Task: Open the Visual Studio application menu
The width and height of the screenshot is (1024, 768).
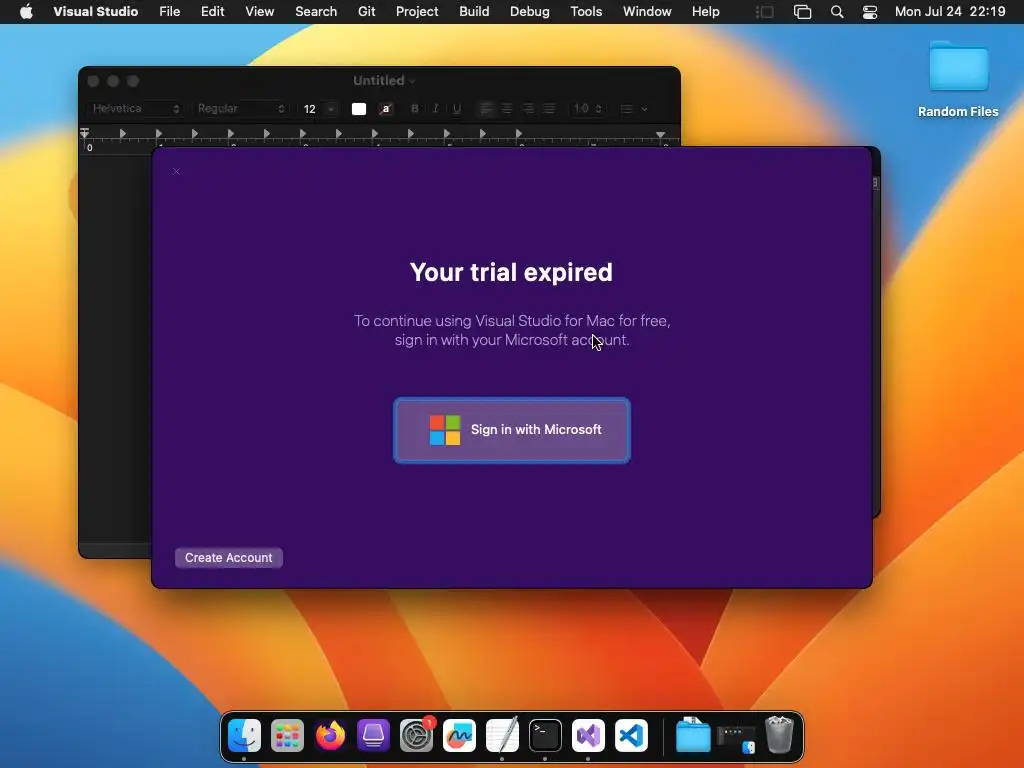Action: coord(95,12)
